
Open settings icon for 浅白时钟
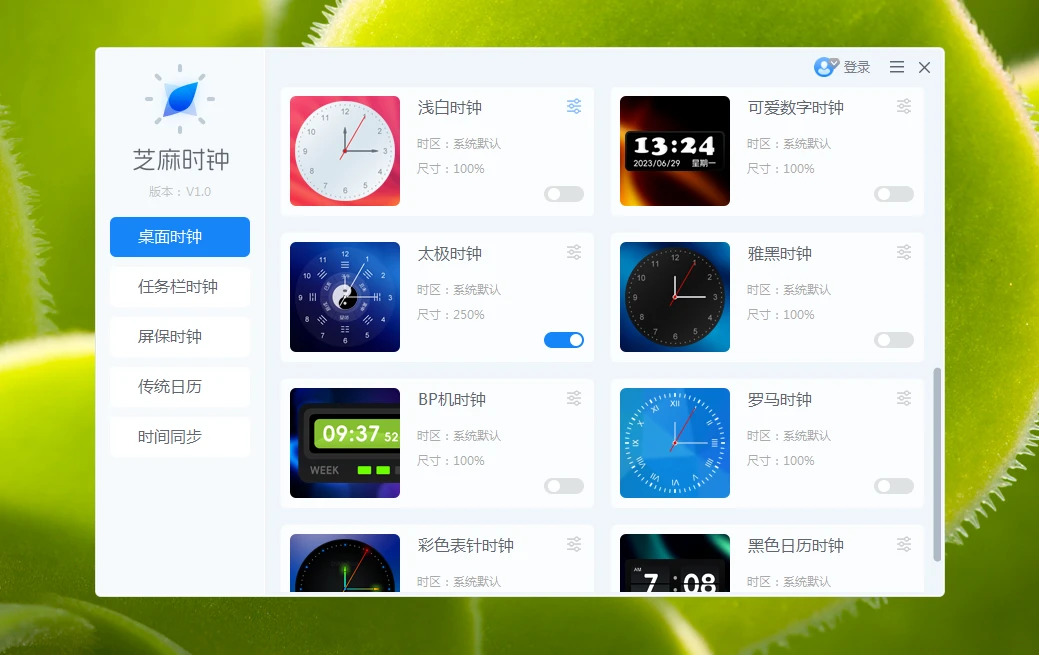(574, 106)
